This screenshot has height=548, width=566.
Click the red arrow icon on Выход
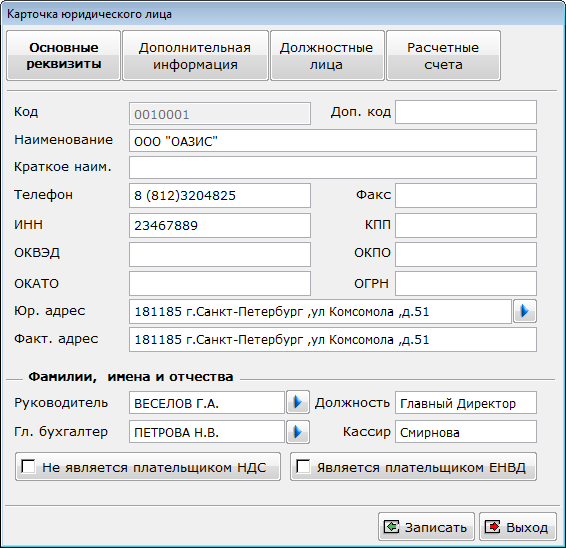pyautogui.click(x=493, y=527)
